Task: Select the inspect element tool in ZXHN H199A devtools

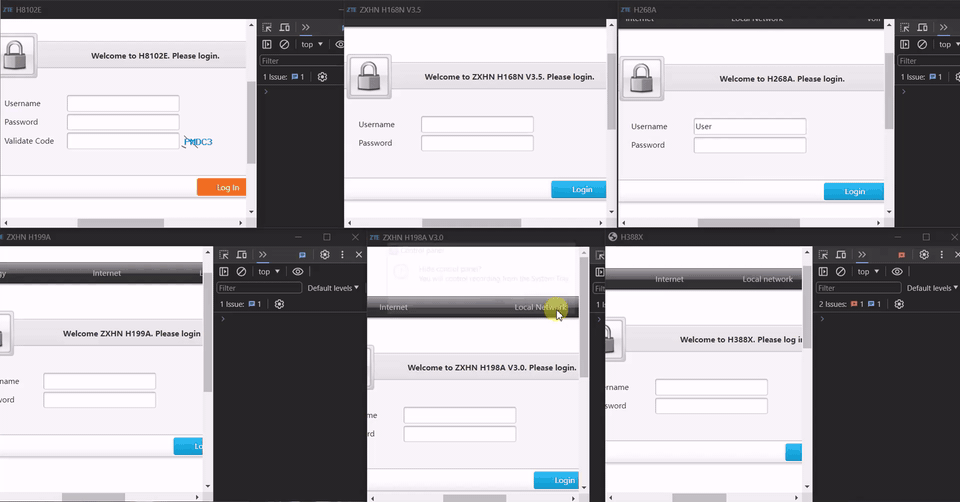Action: [x=224, y=255]
